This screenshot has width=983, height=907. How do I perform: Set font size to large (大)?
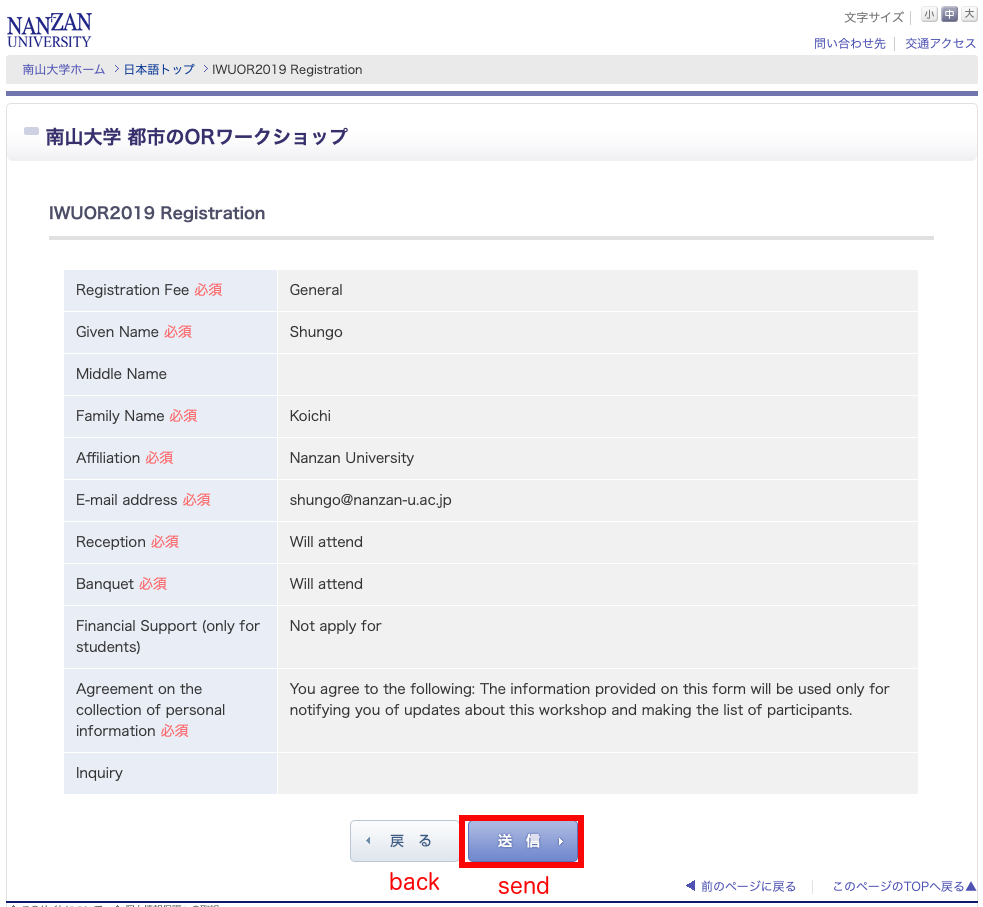[x=969, y=14]
